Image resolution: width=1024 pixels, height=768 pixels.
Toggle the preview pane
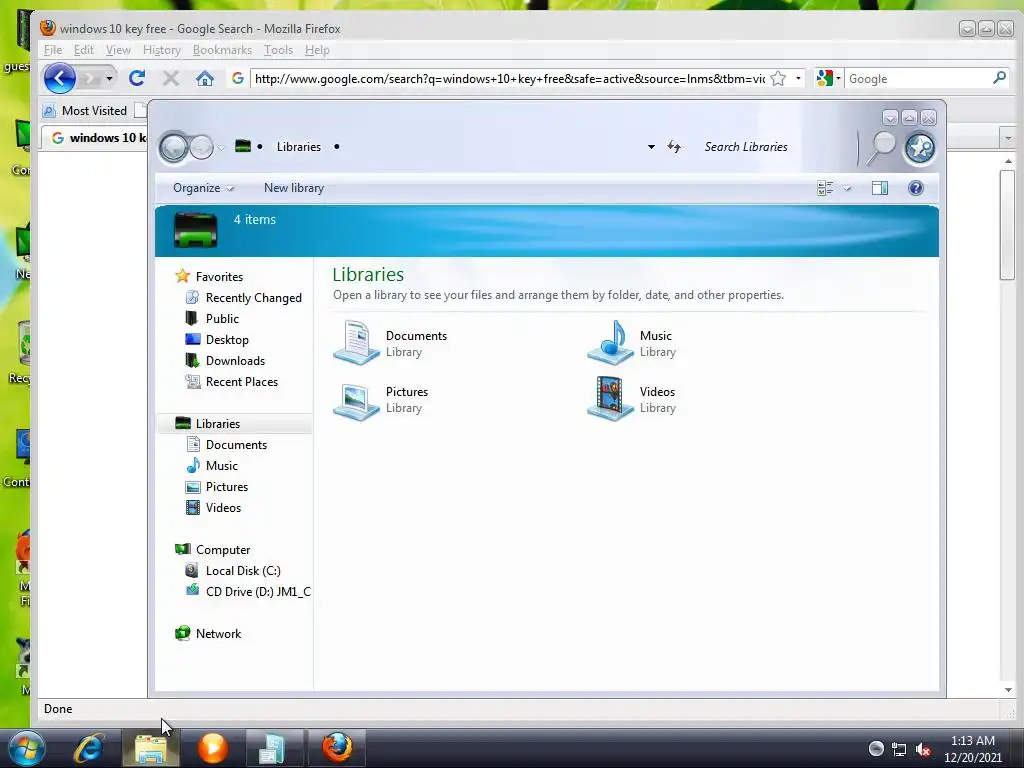point(880,188)
